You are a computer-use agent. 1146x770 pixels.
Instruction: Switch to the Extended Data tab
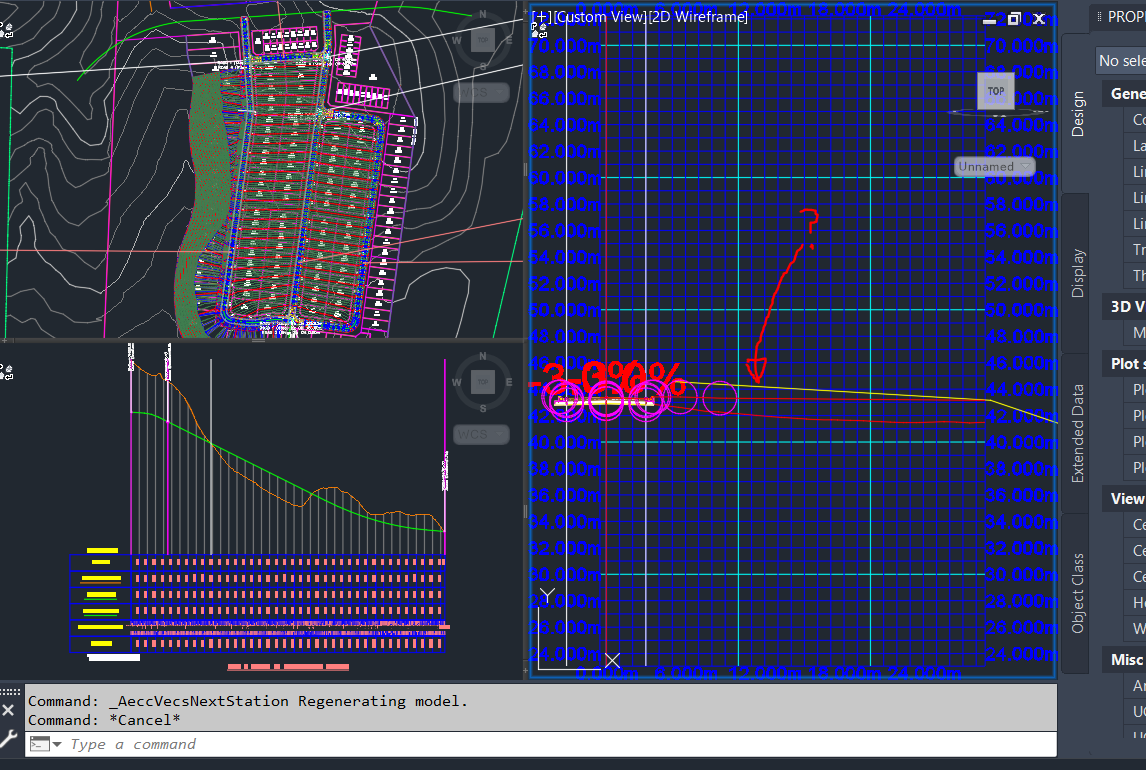pyautogui.click(x=1077, y=430)
